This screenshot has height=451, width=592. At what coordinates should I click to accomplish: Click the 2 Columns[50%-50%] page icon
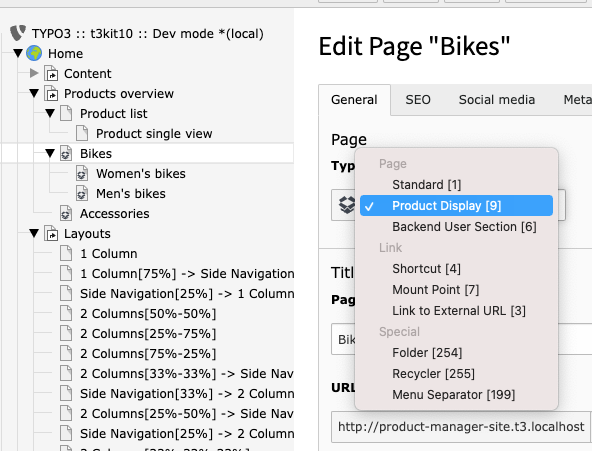[66, 313]
